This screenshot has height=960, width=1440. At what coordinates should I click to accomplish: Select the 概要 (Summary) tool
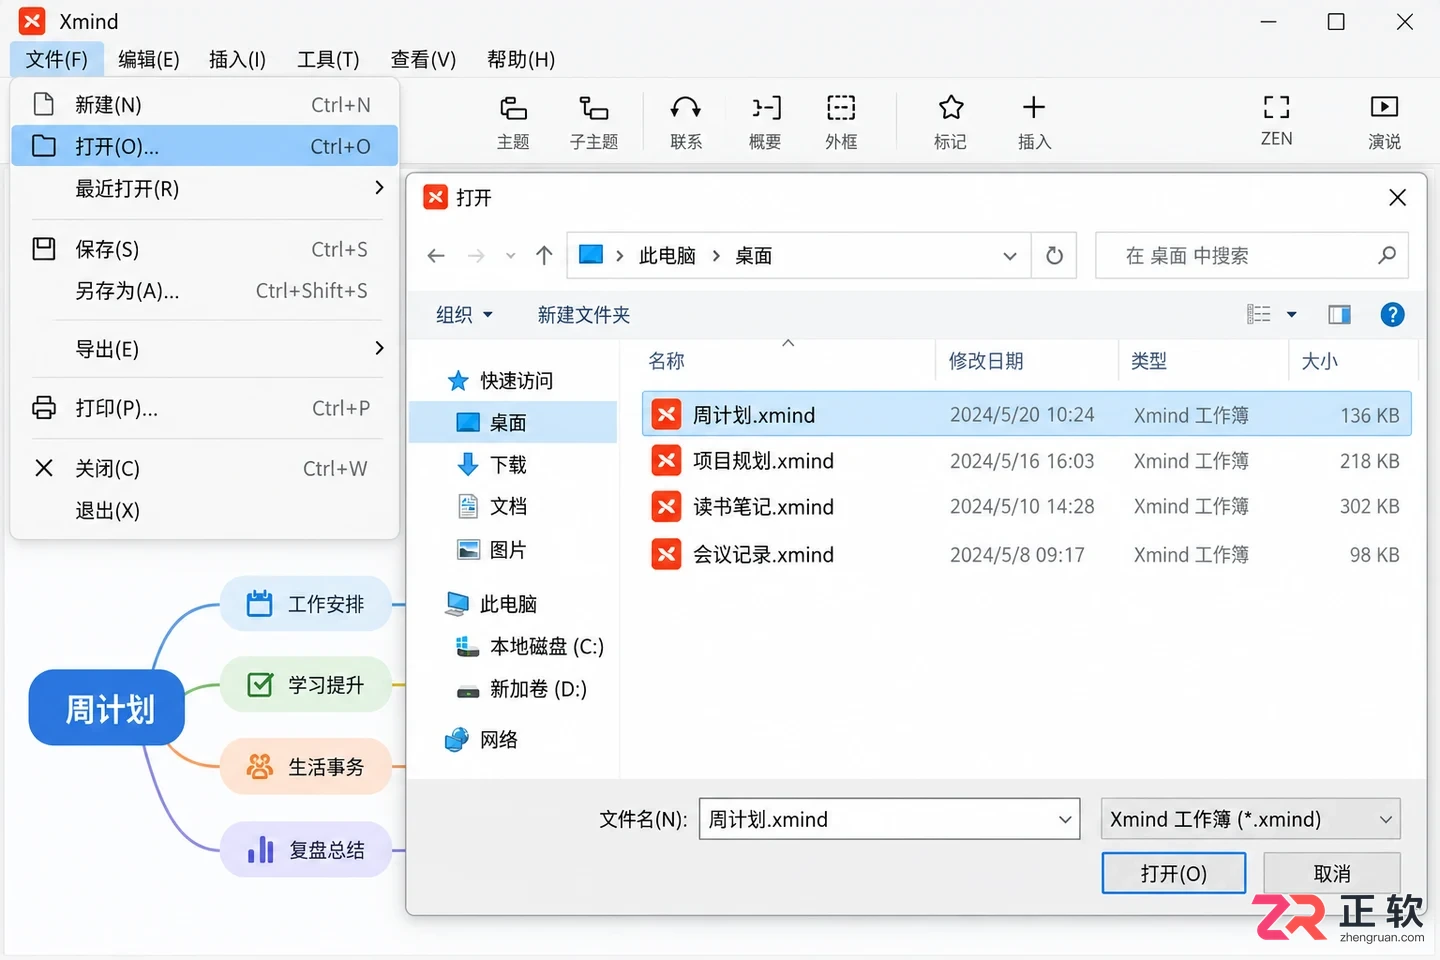pos(766,108)
